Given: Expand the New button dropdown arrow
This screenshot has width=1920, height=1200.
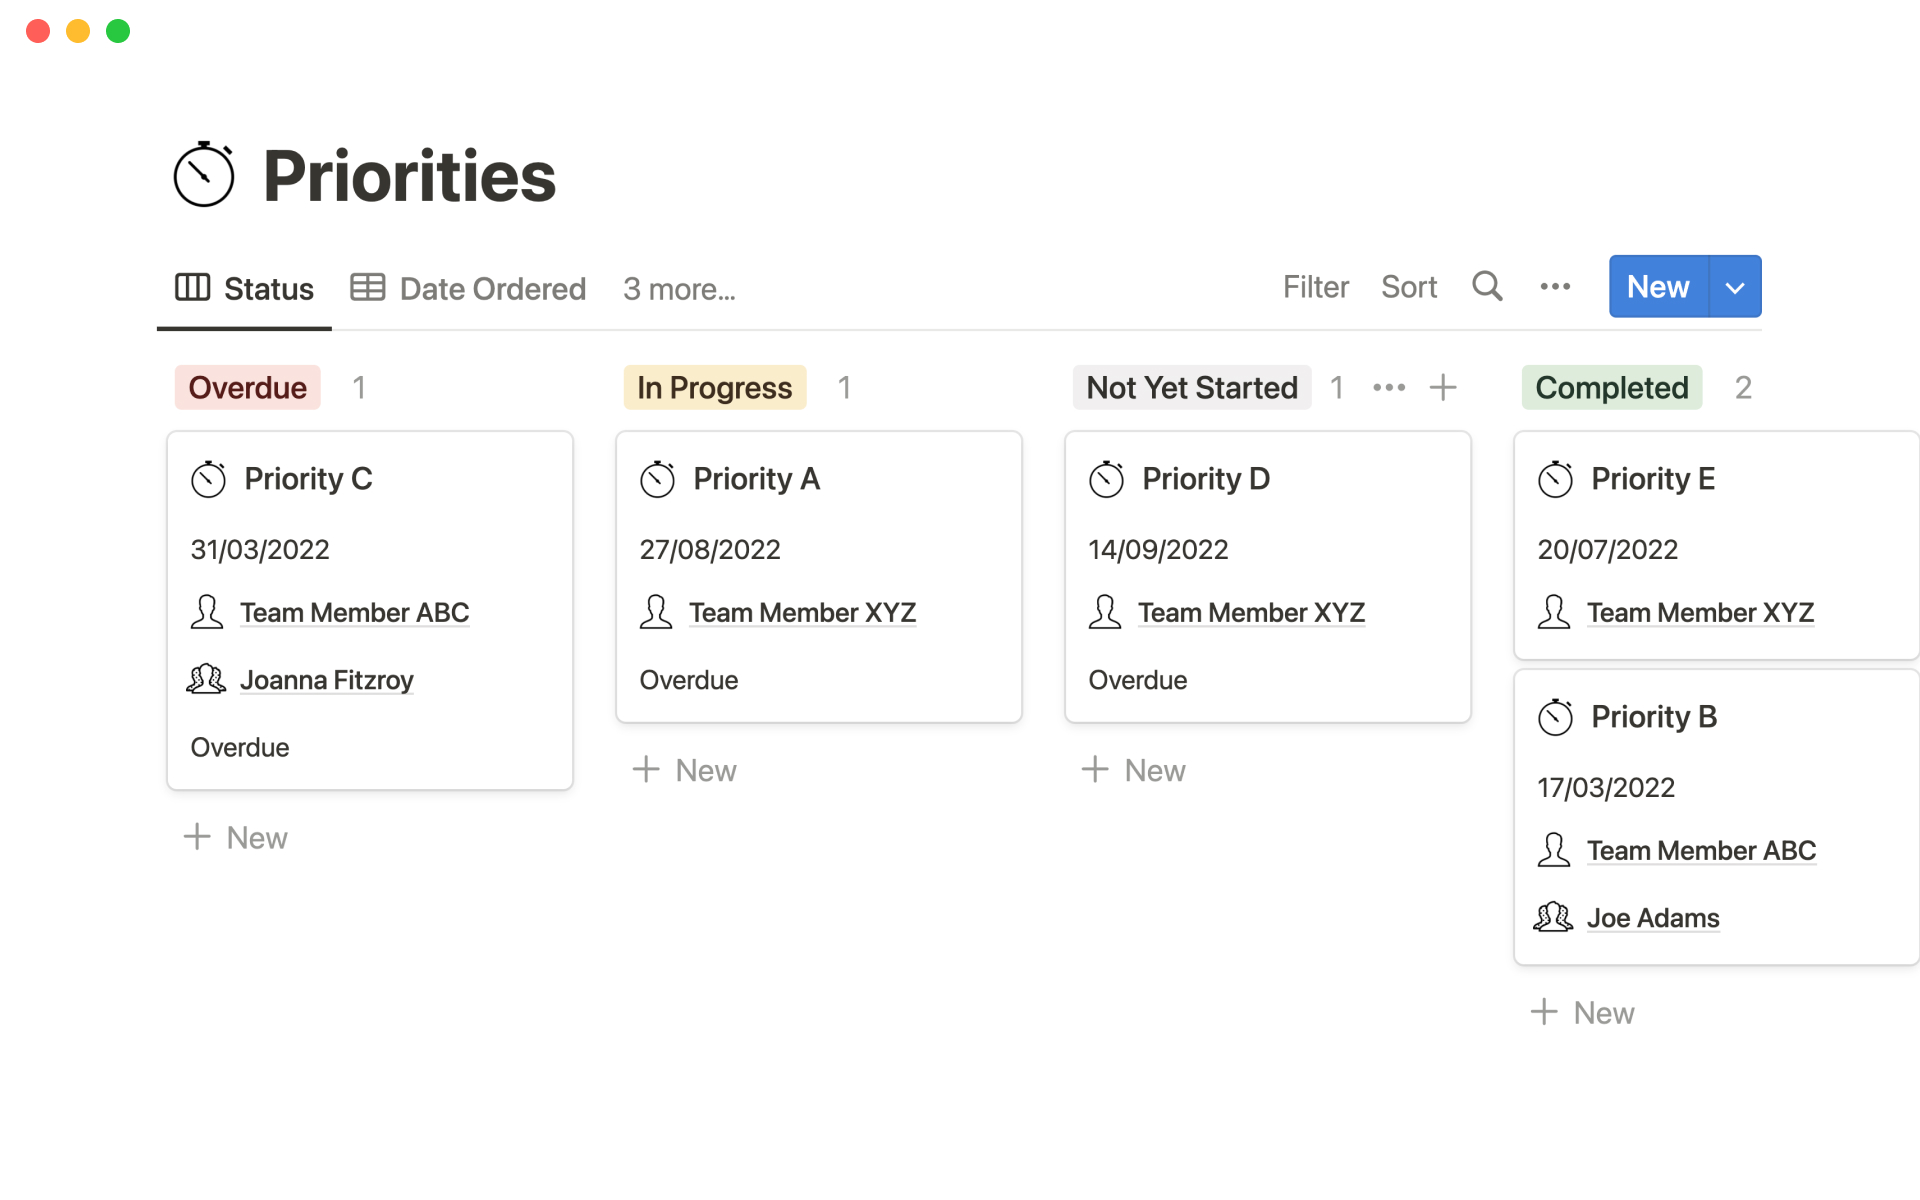Looking at the screenshot, I should click(1735, 287).
